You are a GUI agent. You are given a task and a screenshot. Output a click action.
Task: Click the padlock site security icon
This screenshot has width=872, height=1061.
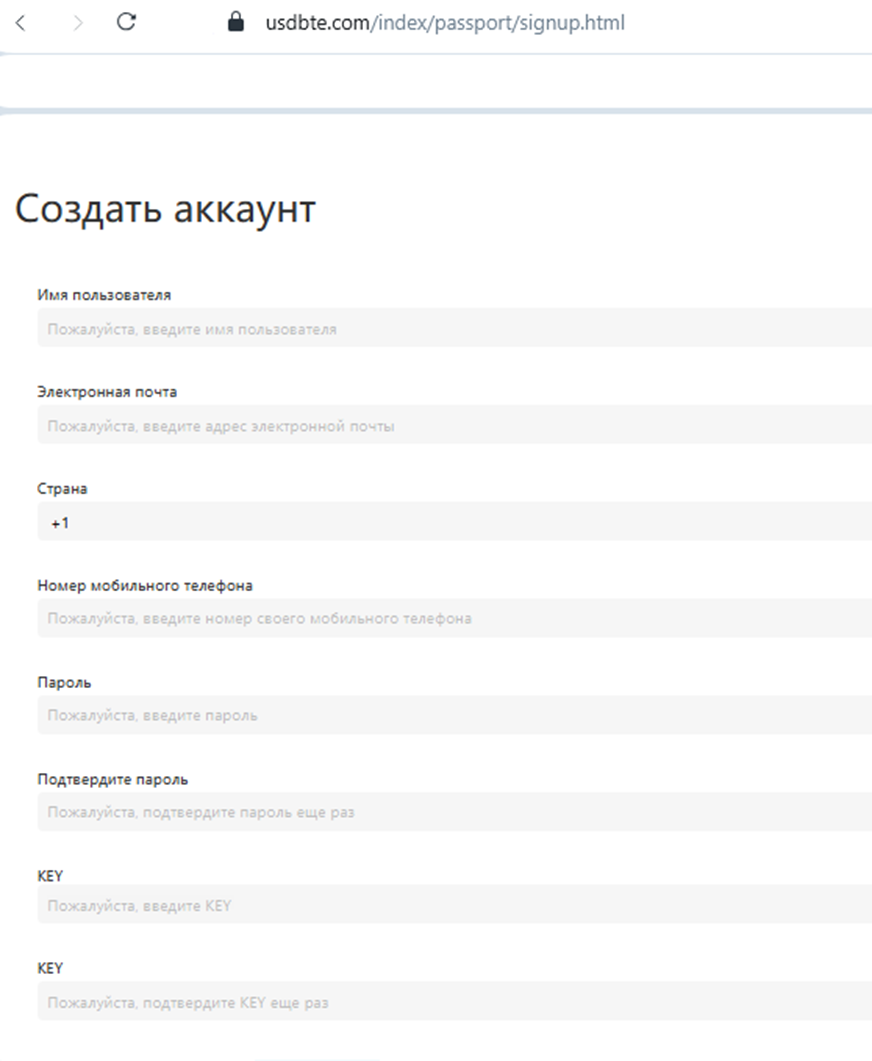click(x=236, y=22)
